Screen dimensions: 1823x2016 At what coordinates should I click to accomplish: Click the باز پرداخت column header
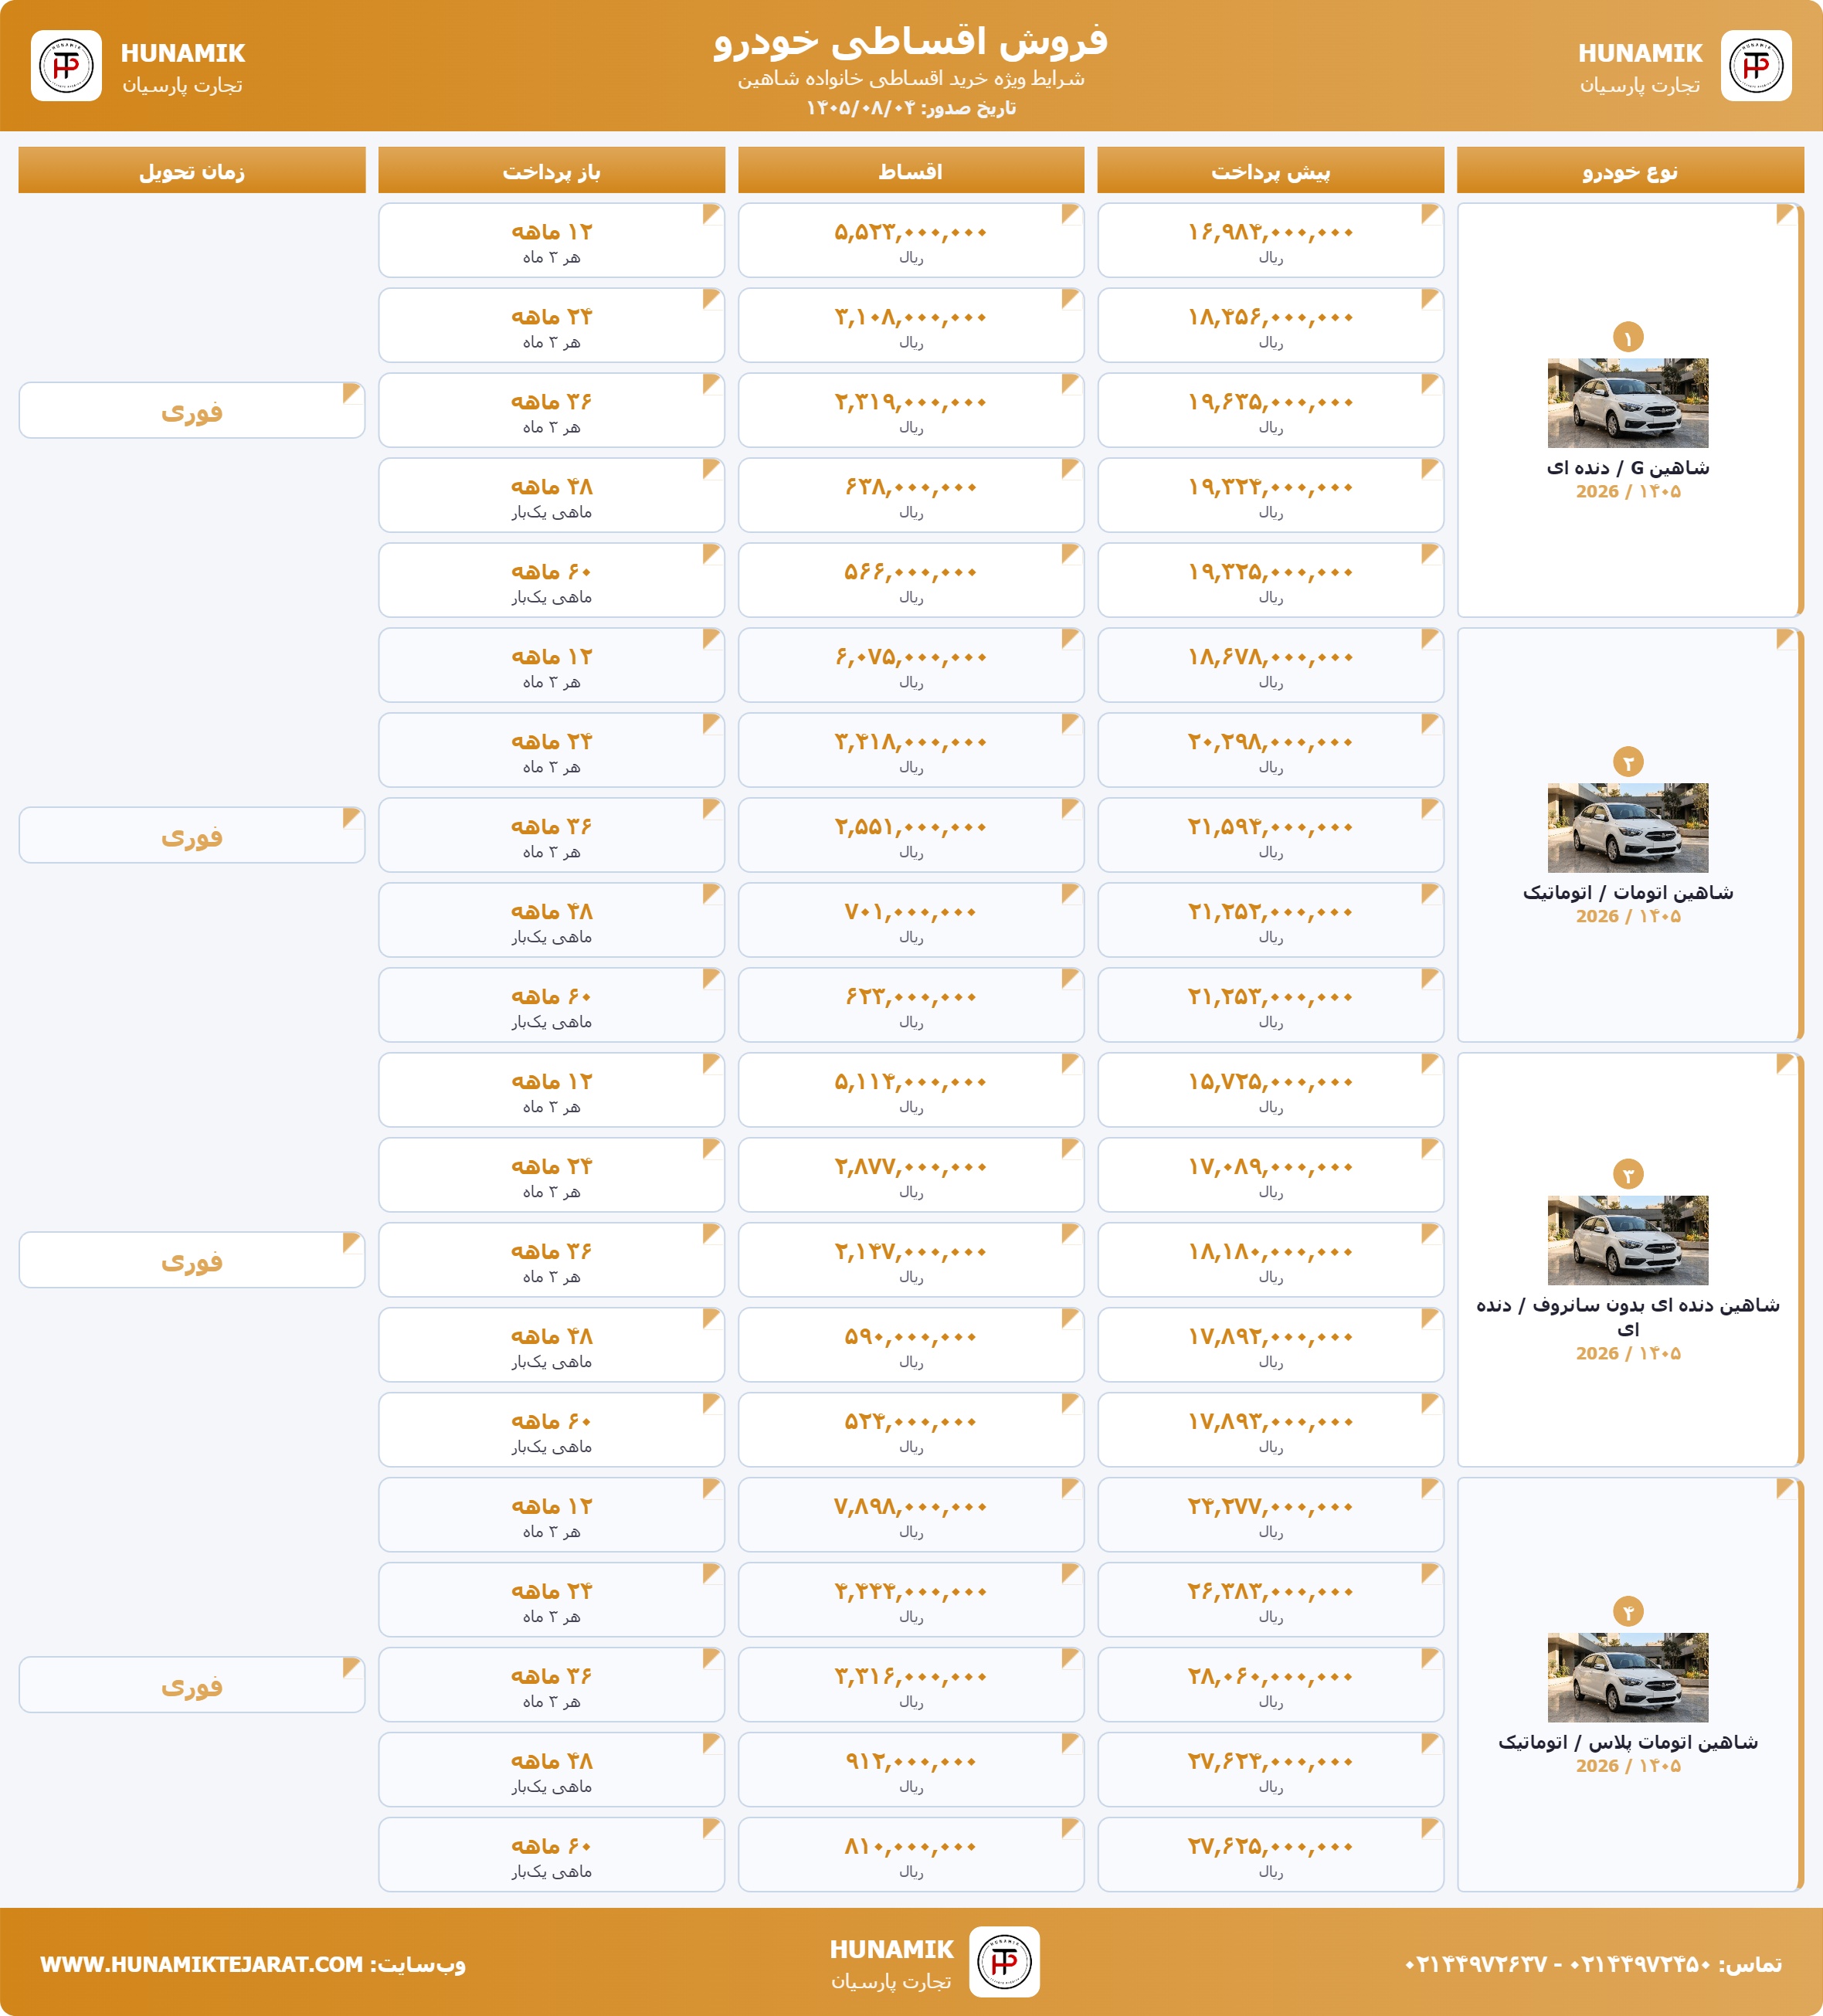pyautogui.click(x=551, y=170)
